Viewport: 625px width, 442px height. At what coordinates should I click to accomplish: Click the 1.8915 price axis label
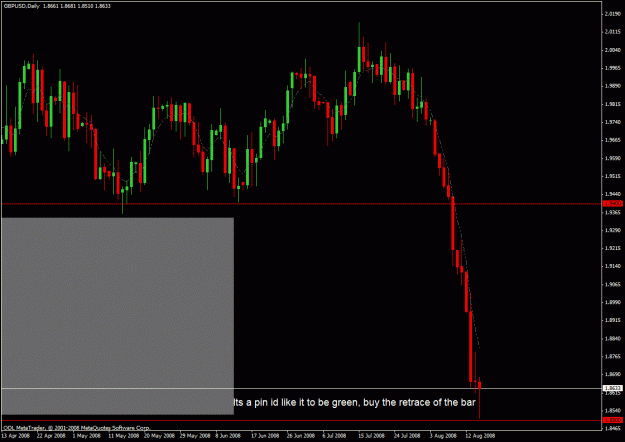[x=611, y=320]
